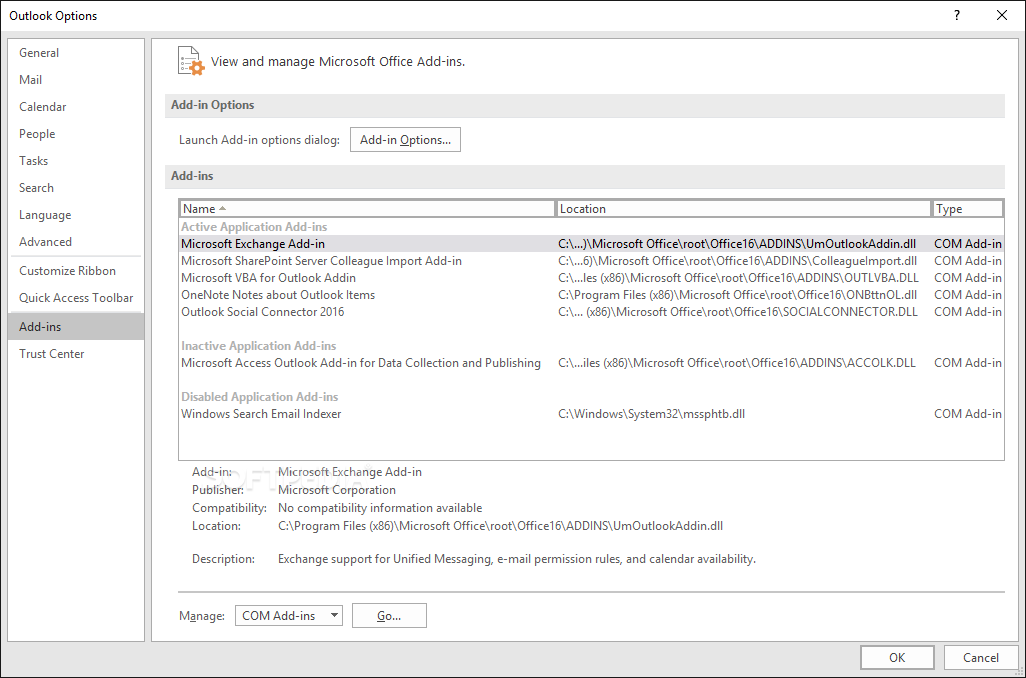Viewport: 1026px width, 678px height.
Task: Open Search options category
Action: (76, 188)
